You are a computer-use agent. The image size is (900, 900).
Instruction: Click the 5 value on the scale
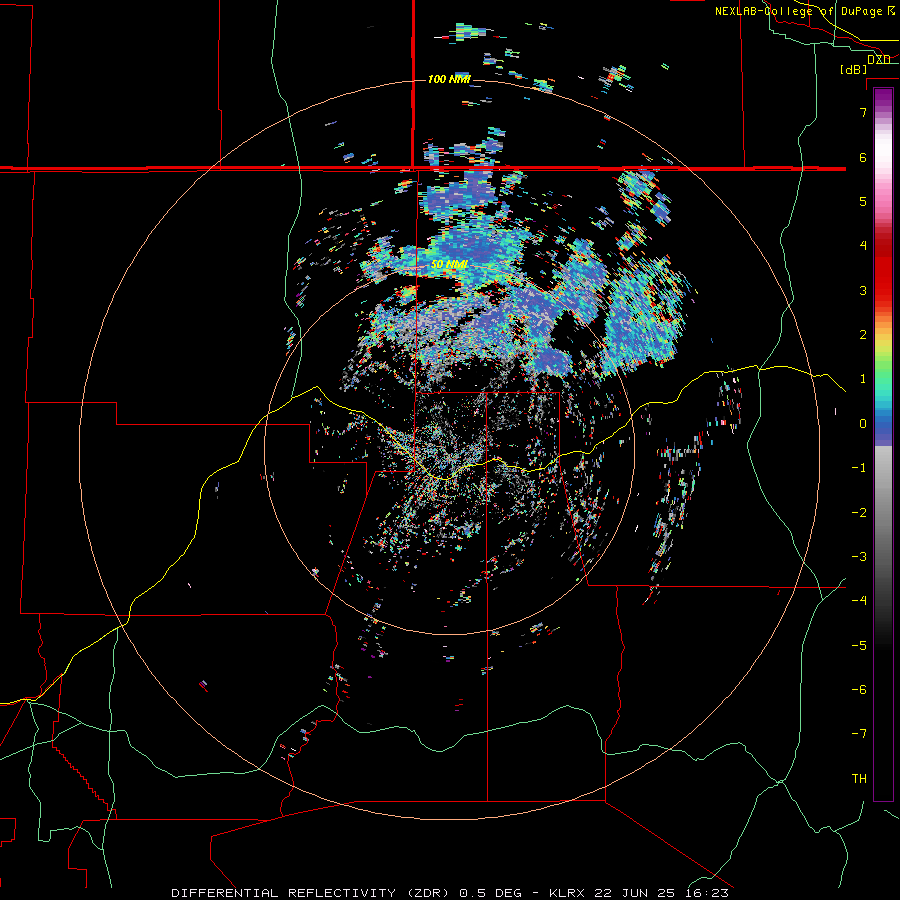863,201
